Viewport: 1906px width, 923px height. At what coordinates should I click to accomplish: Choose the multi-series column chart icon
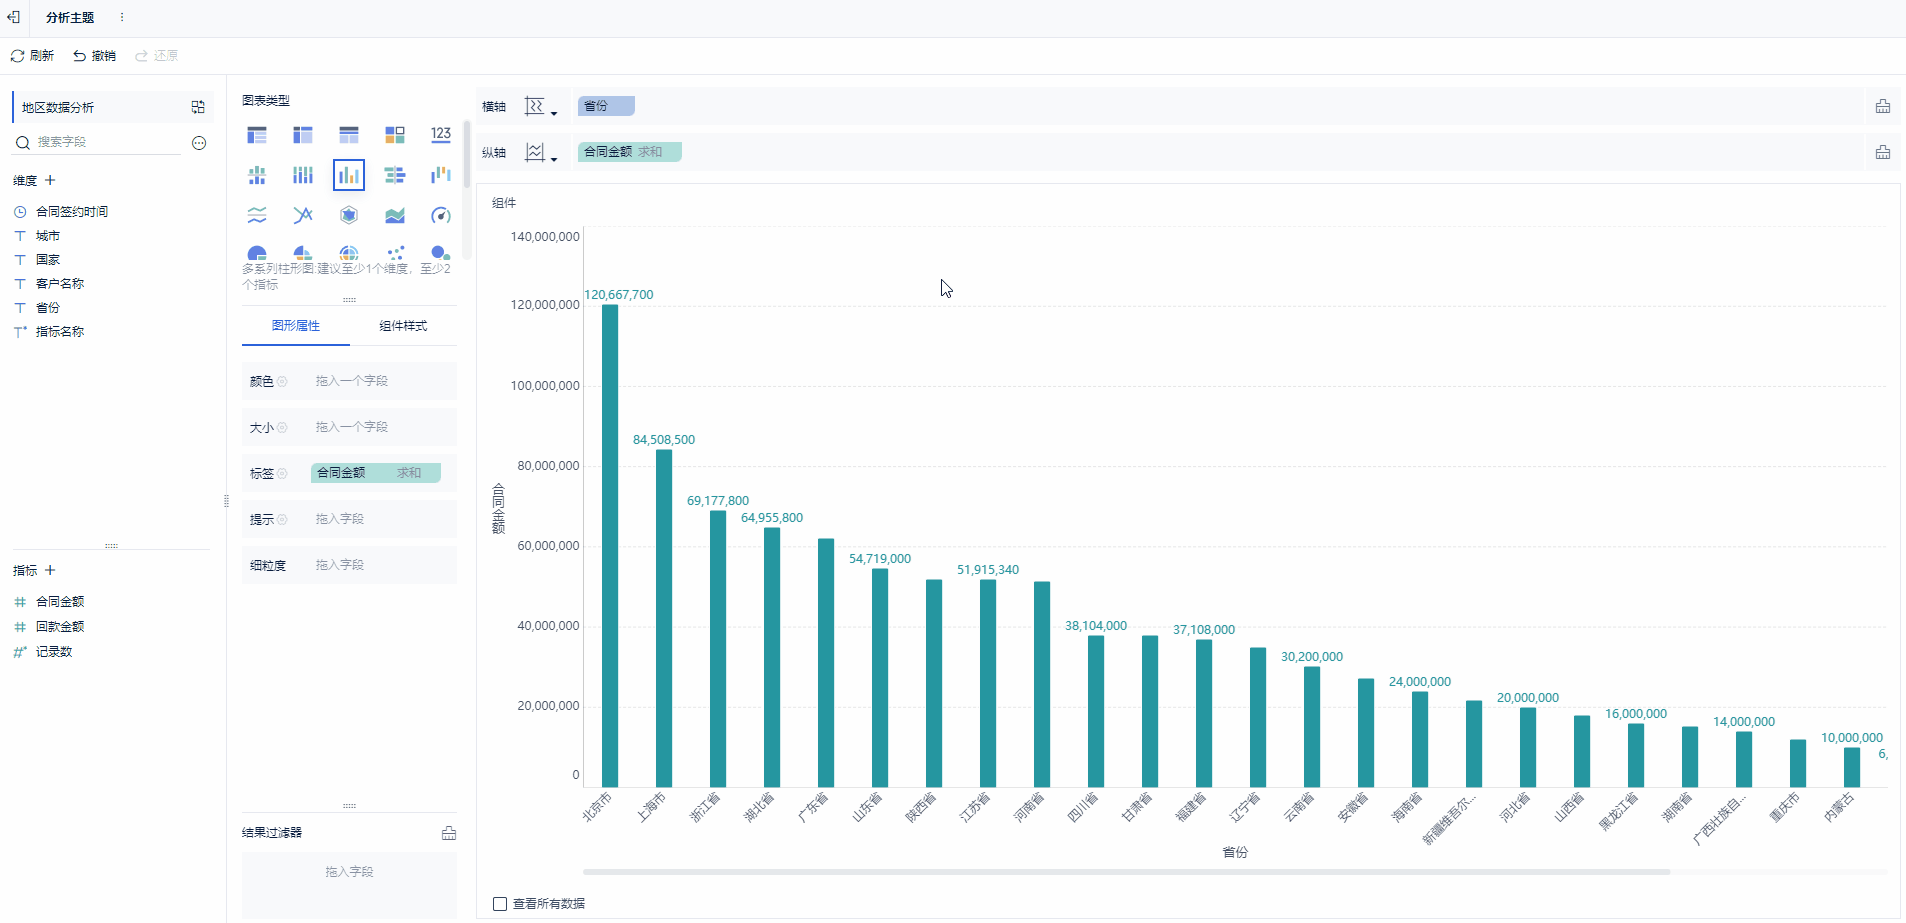pyautogui.click(x=349, y=175)
